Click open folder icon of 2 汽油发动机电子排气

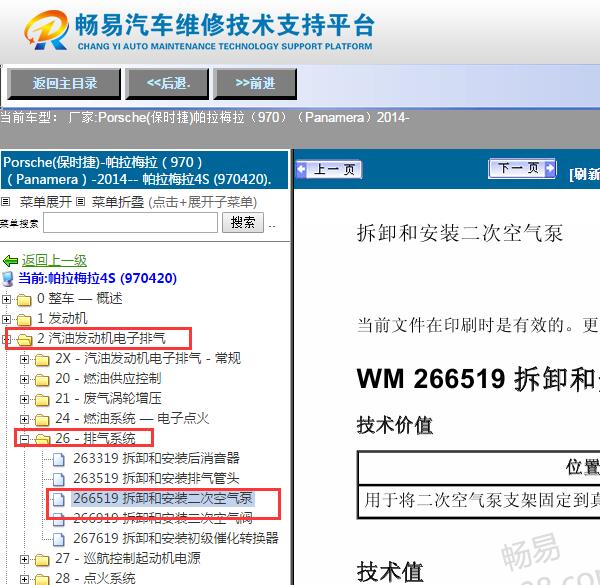(24, 339)
